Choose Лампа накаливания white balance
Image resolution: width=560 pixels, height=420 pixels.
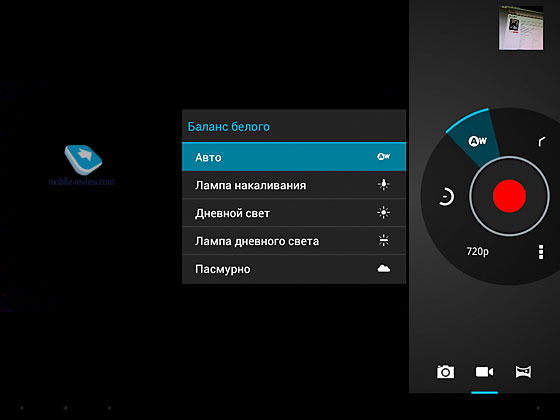coord(294,185)
